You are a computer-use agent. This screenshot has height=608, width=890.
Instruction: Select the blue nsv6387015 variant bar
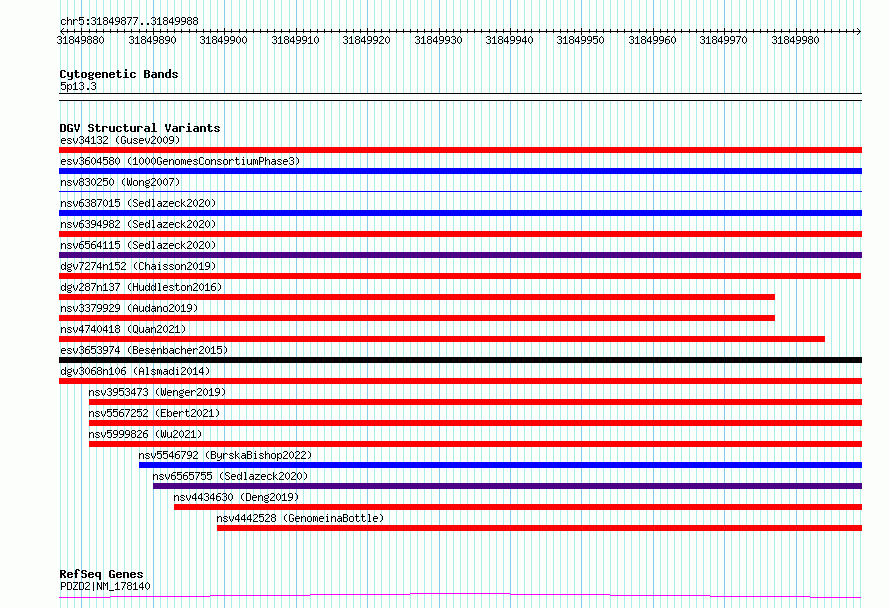click(x=460, y=213)
